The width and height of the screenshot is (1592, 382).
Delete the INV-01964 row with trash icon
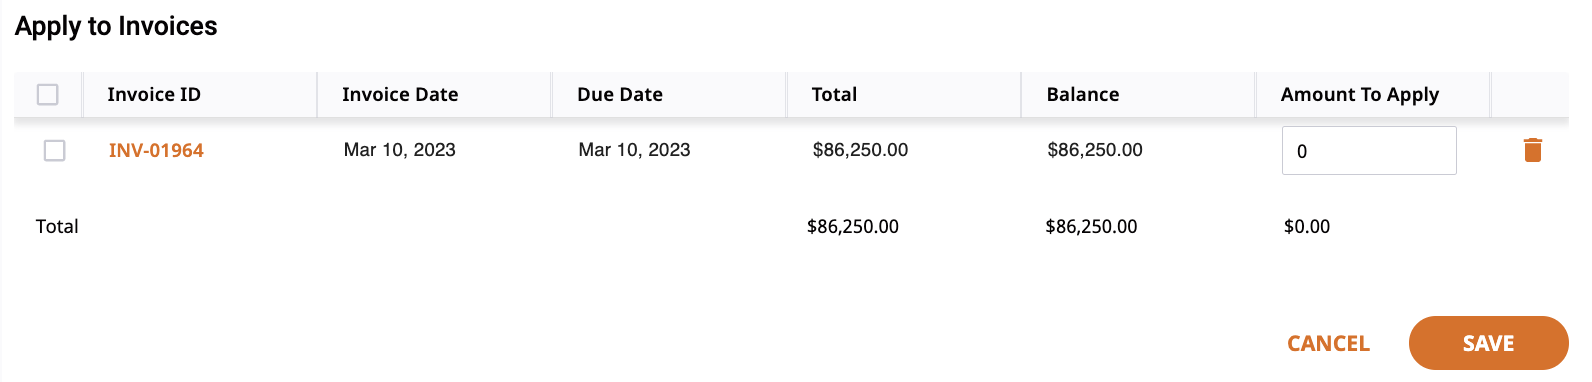(x=1532, y=150)
